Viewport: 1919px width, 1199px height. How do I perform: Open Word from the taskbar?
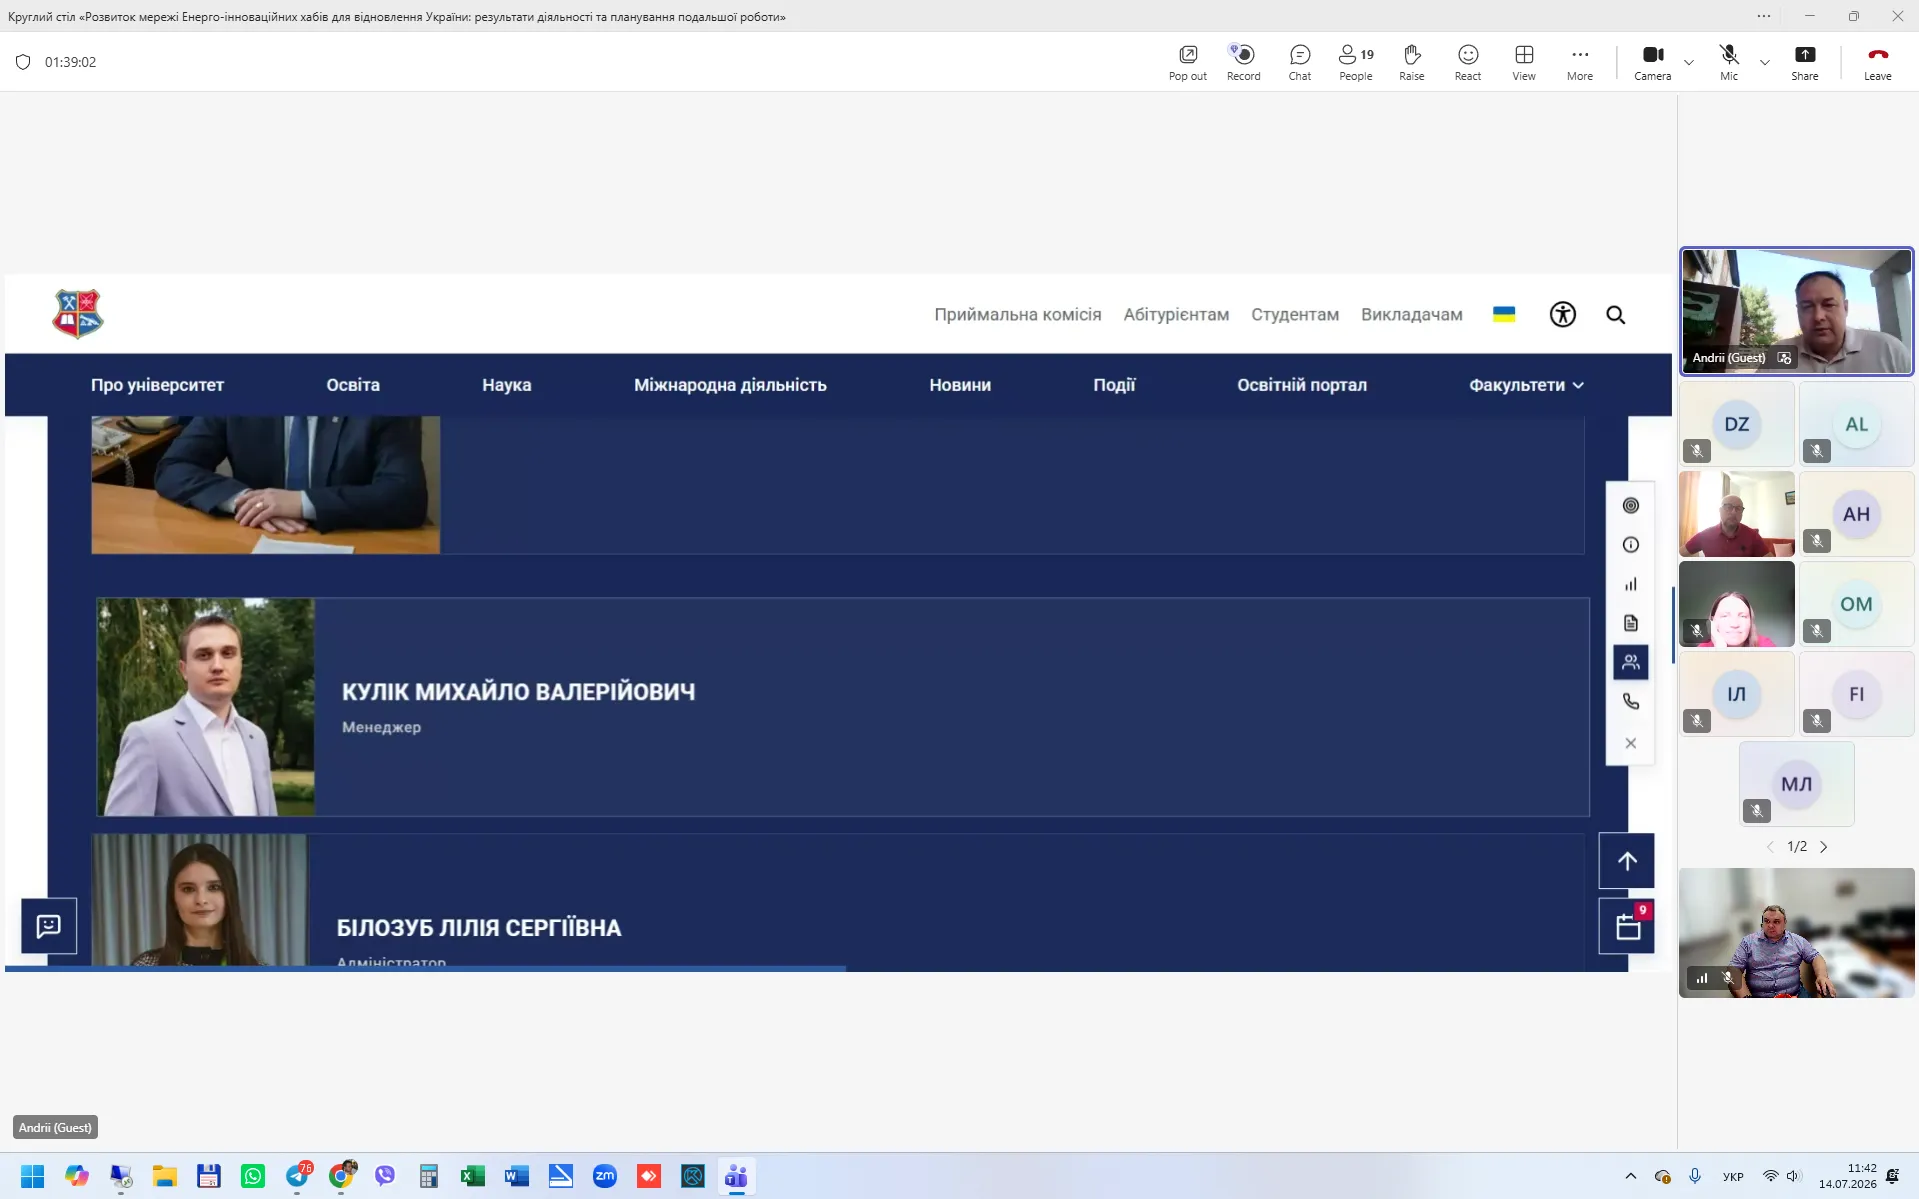tap(516, 1176)
